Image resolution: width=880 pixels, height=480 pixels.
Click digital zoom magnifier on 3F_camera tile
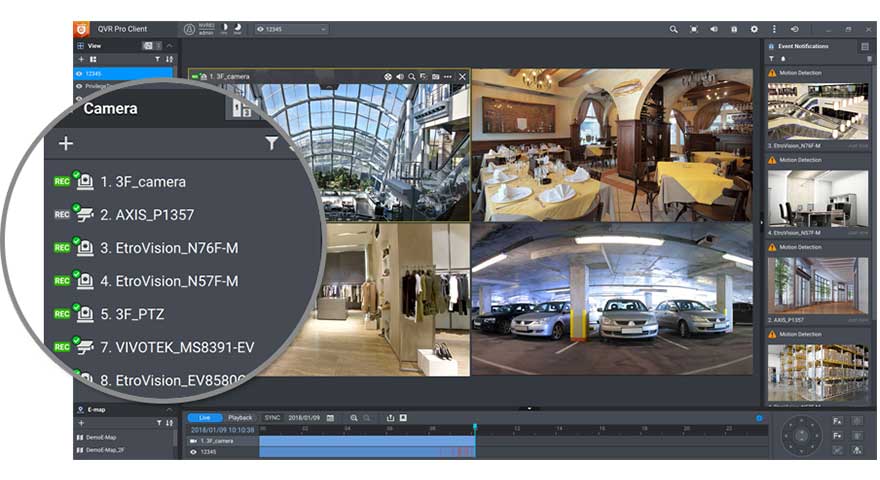click(411, 76)
